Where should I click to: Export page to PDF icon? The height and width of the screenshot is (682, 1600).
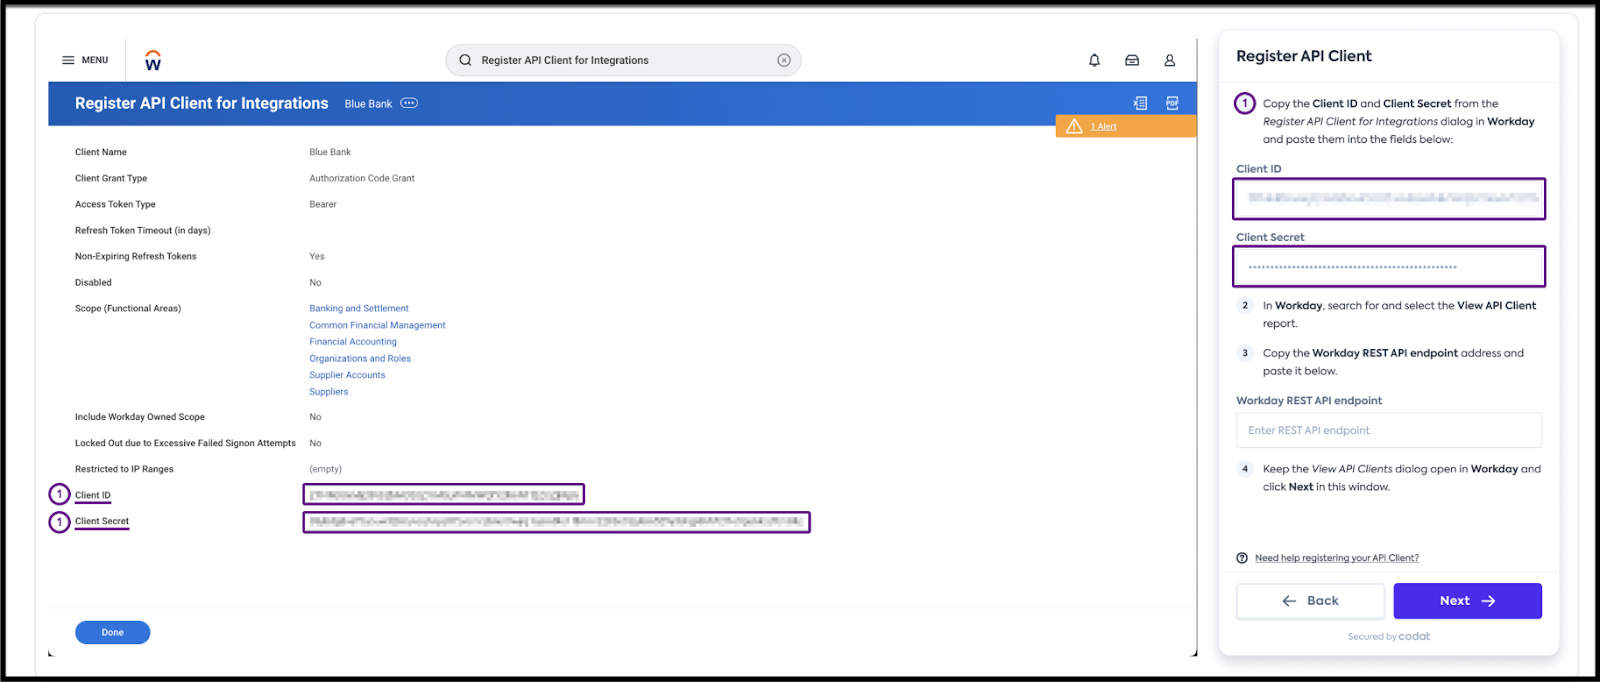[x=1172, y=103]
